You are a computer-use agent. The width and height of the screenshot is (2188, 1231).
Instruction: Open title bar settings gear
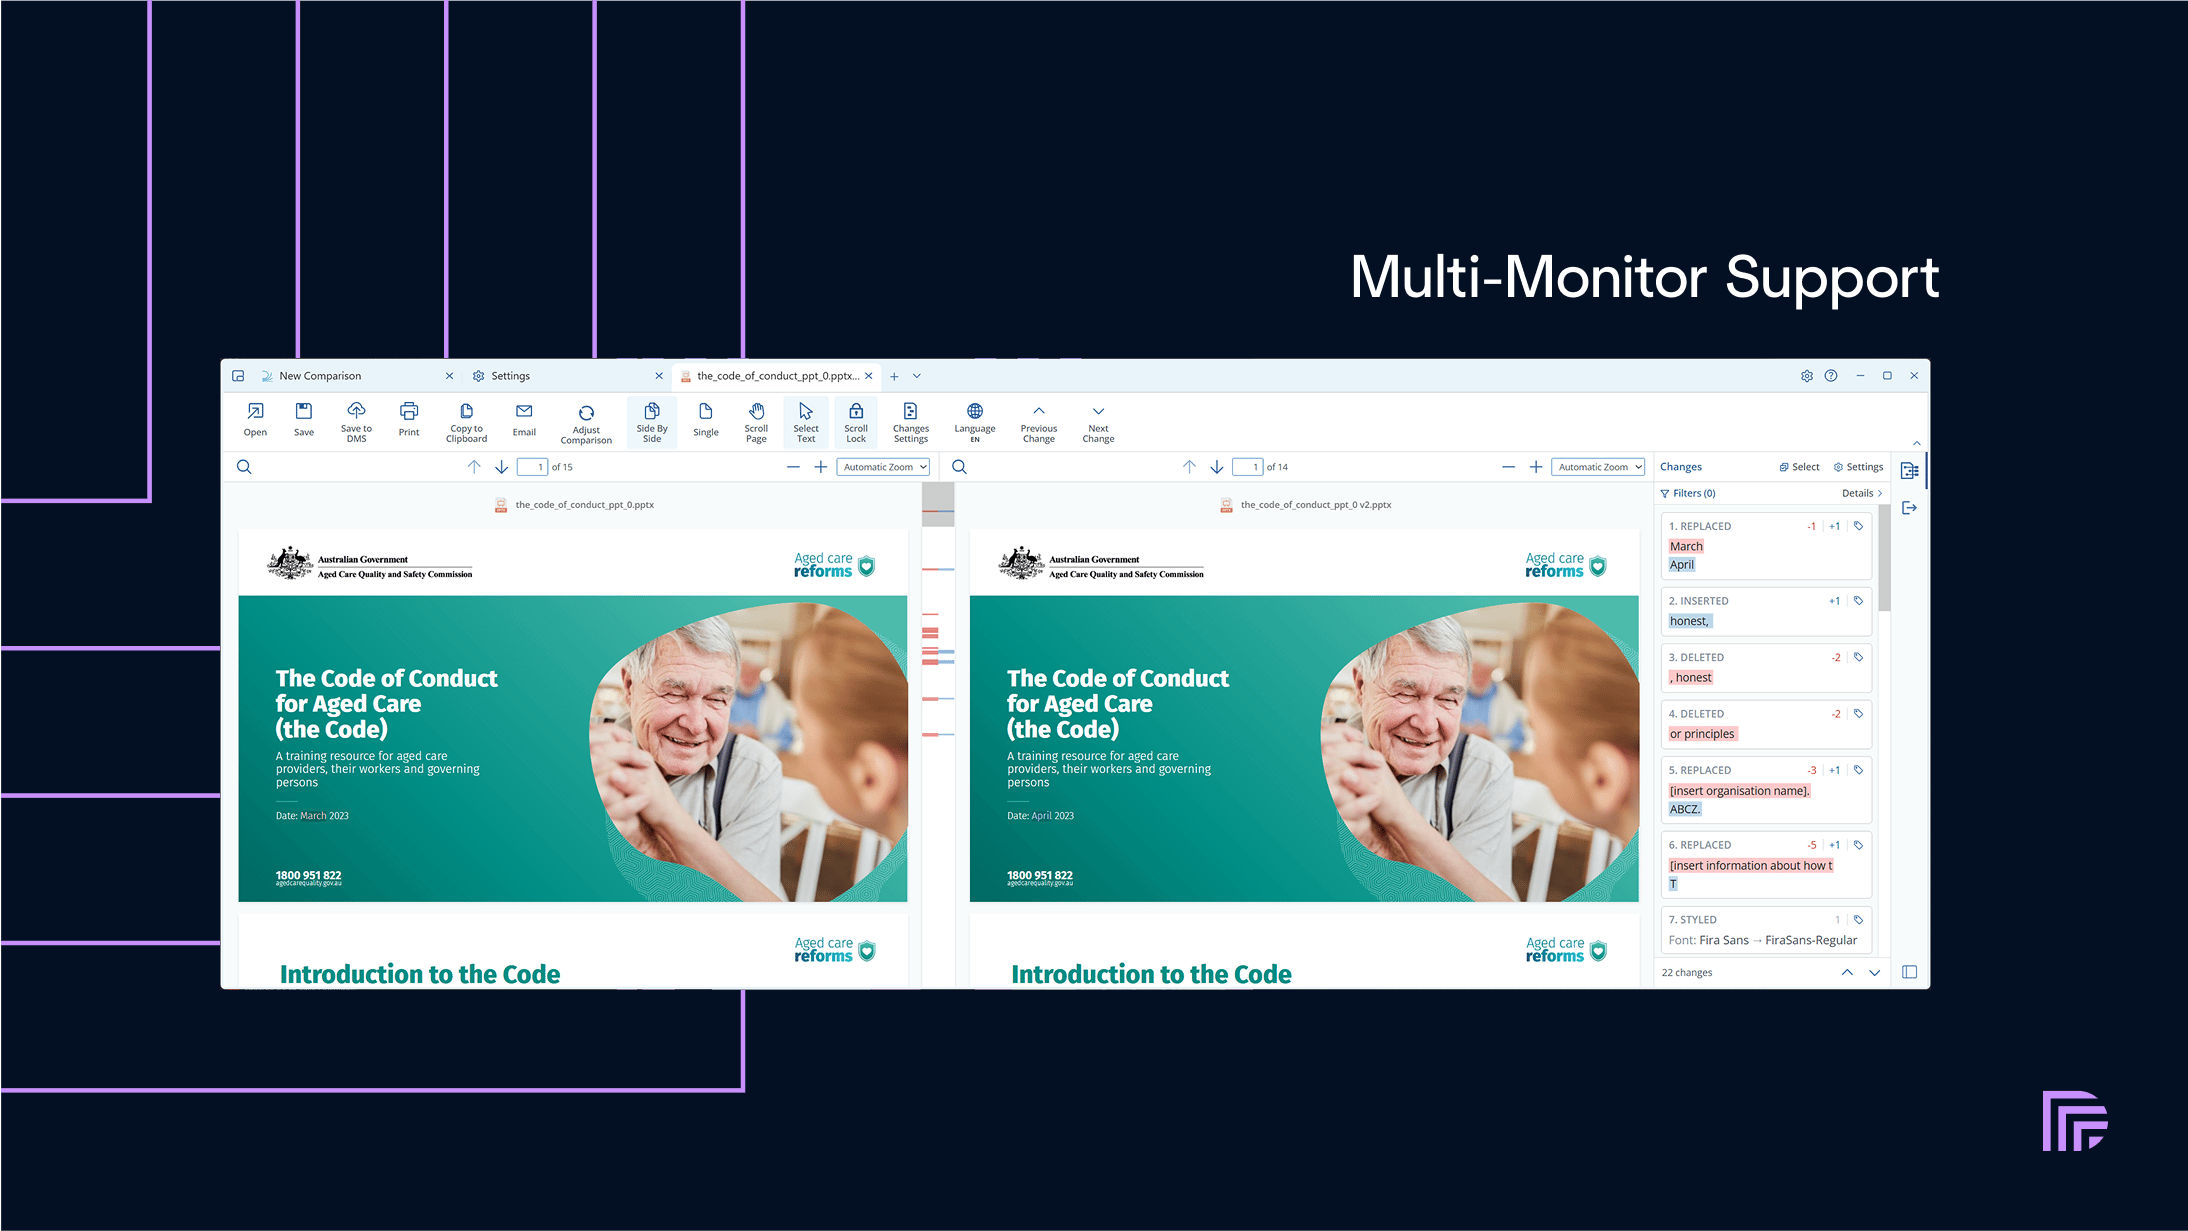tap(1807, 376)
